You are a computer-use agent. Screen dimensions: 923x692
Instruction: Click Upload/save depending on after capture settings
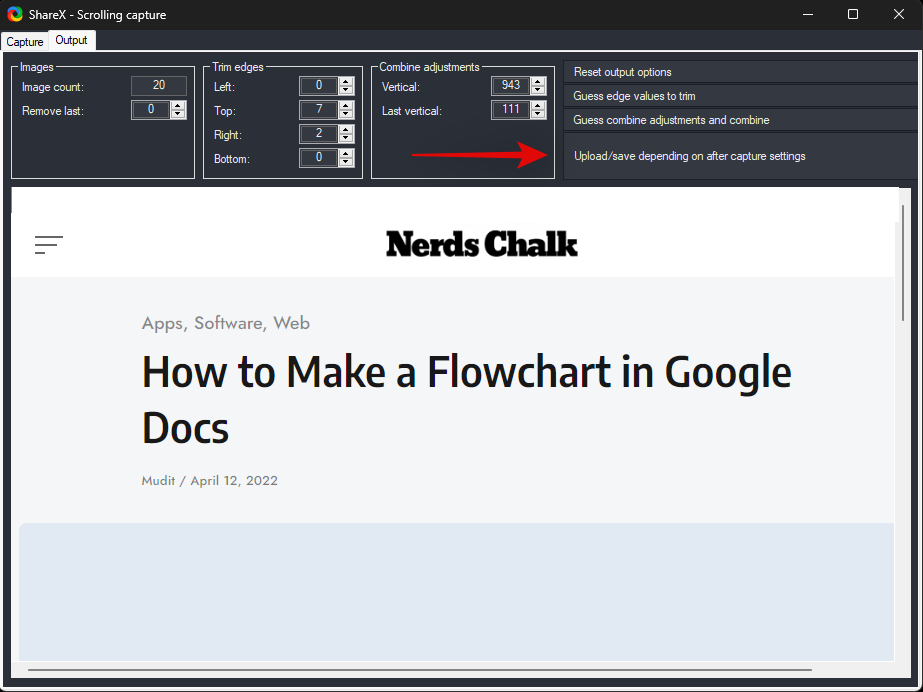(x=739, y=156)
